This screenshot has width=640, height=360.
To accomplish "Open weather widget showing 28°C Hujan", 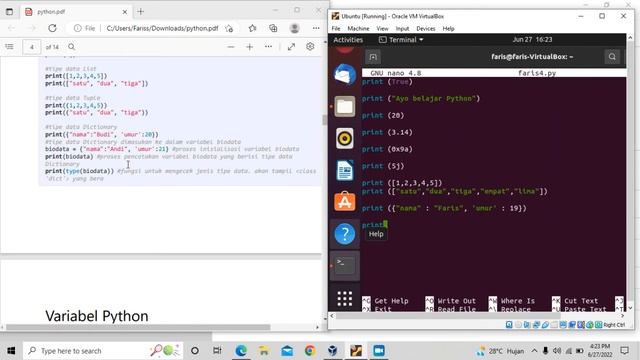I will coord(500,351).
